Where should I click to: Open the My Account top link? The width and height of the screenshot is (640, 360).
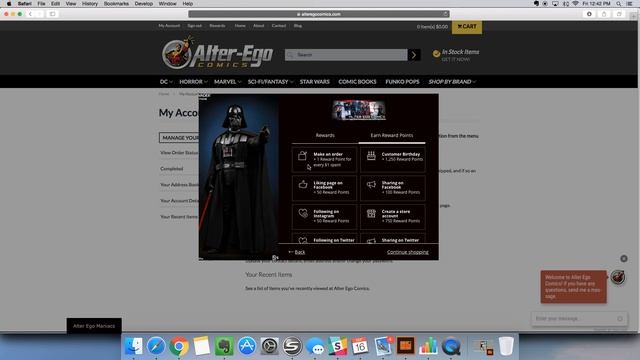point(169,26)
